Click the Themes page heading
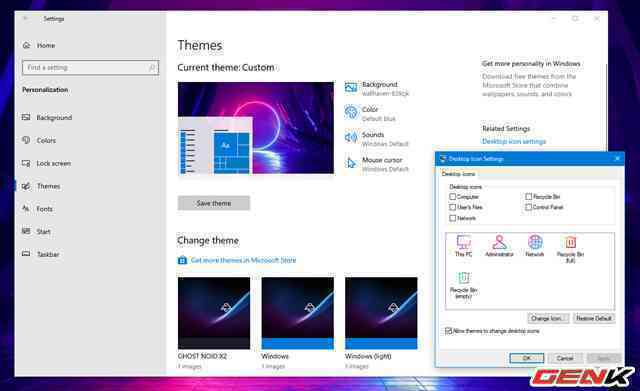 (200, 45)
